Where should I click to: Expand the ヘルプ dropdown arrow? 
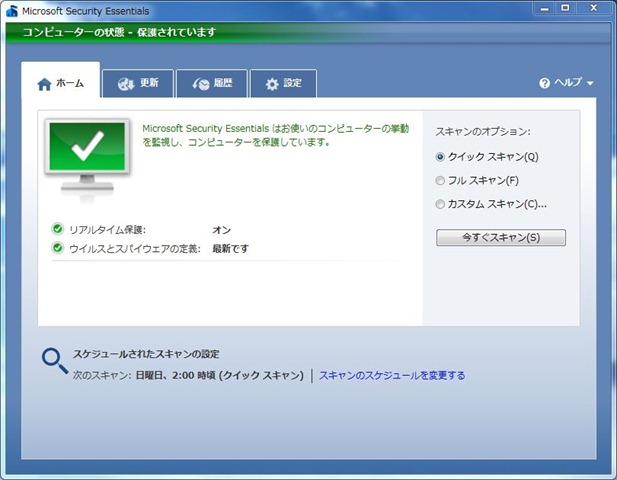tap(590, 83)
